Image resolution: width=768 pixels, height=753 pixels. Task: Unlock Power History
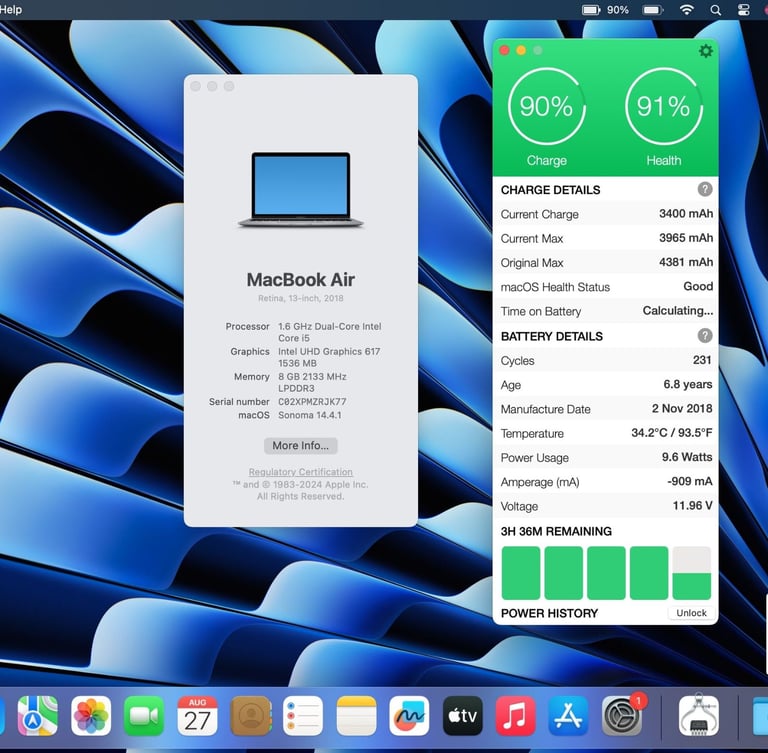[691, 613]
